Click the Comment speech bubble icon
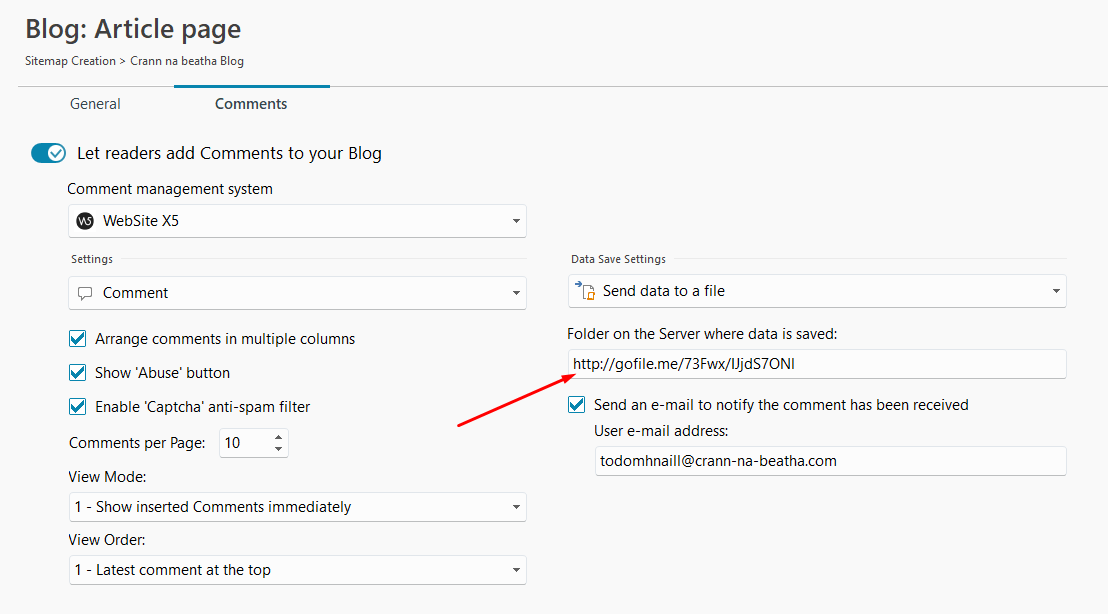 pyautogui.click(x=85, y=293)
